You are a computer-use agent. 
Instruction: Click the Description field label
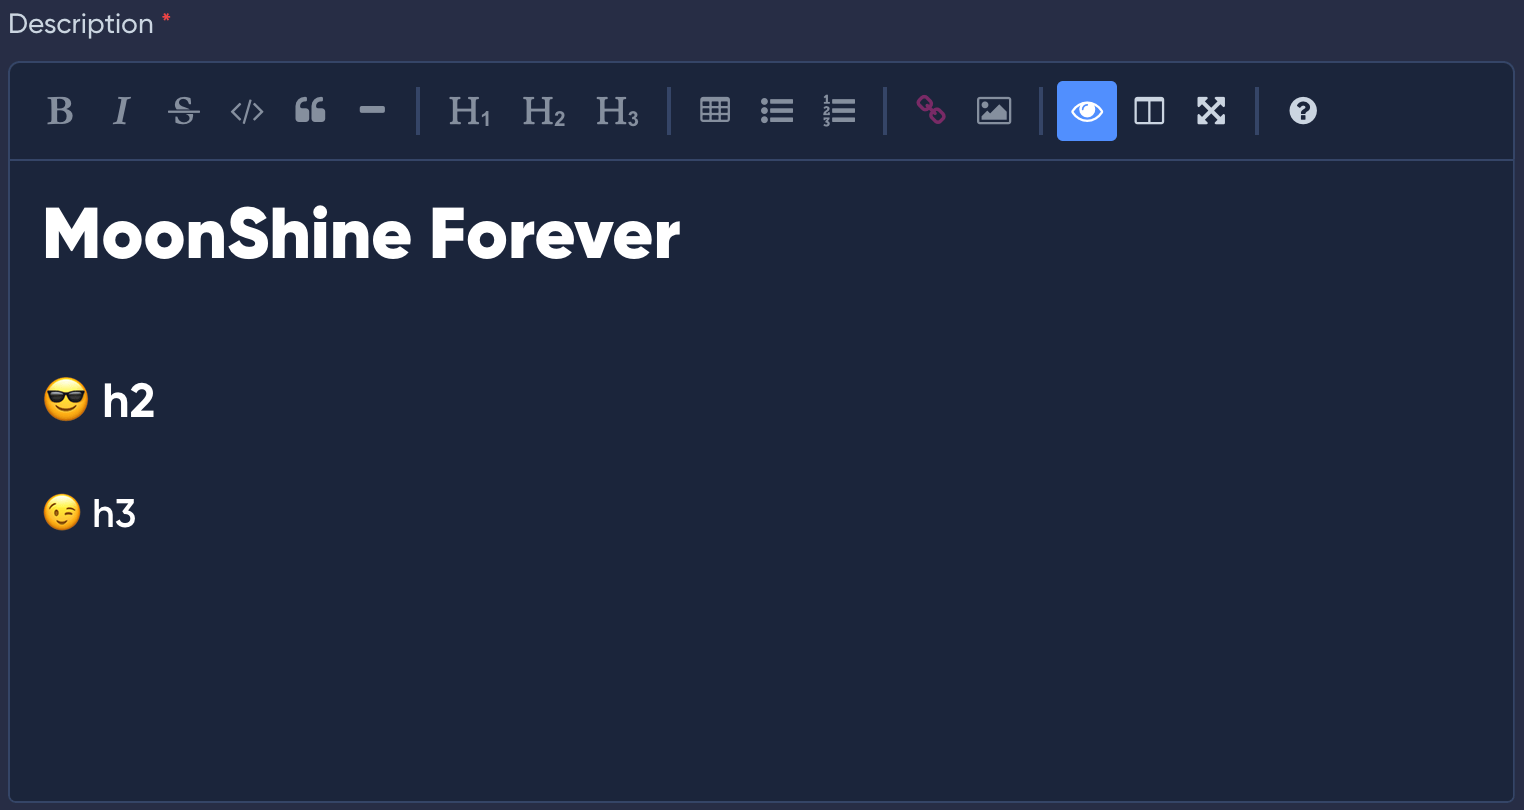pyautogui.click(x=81, y=24)
